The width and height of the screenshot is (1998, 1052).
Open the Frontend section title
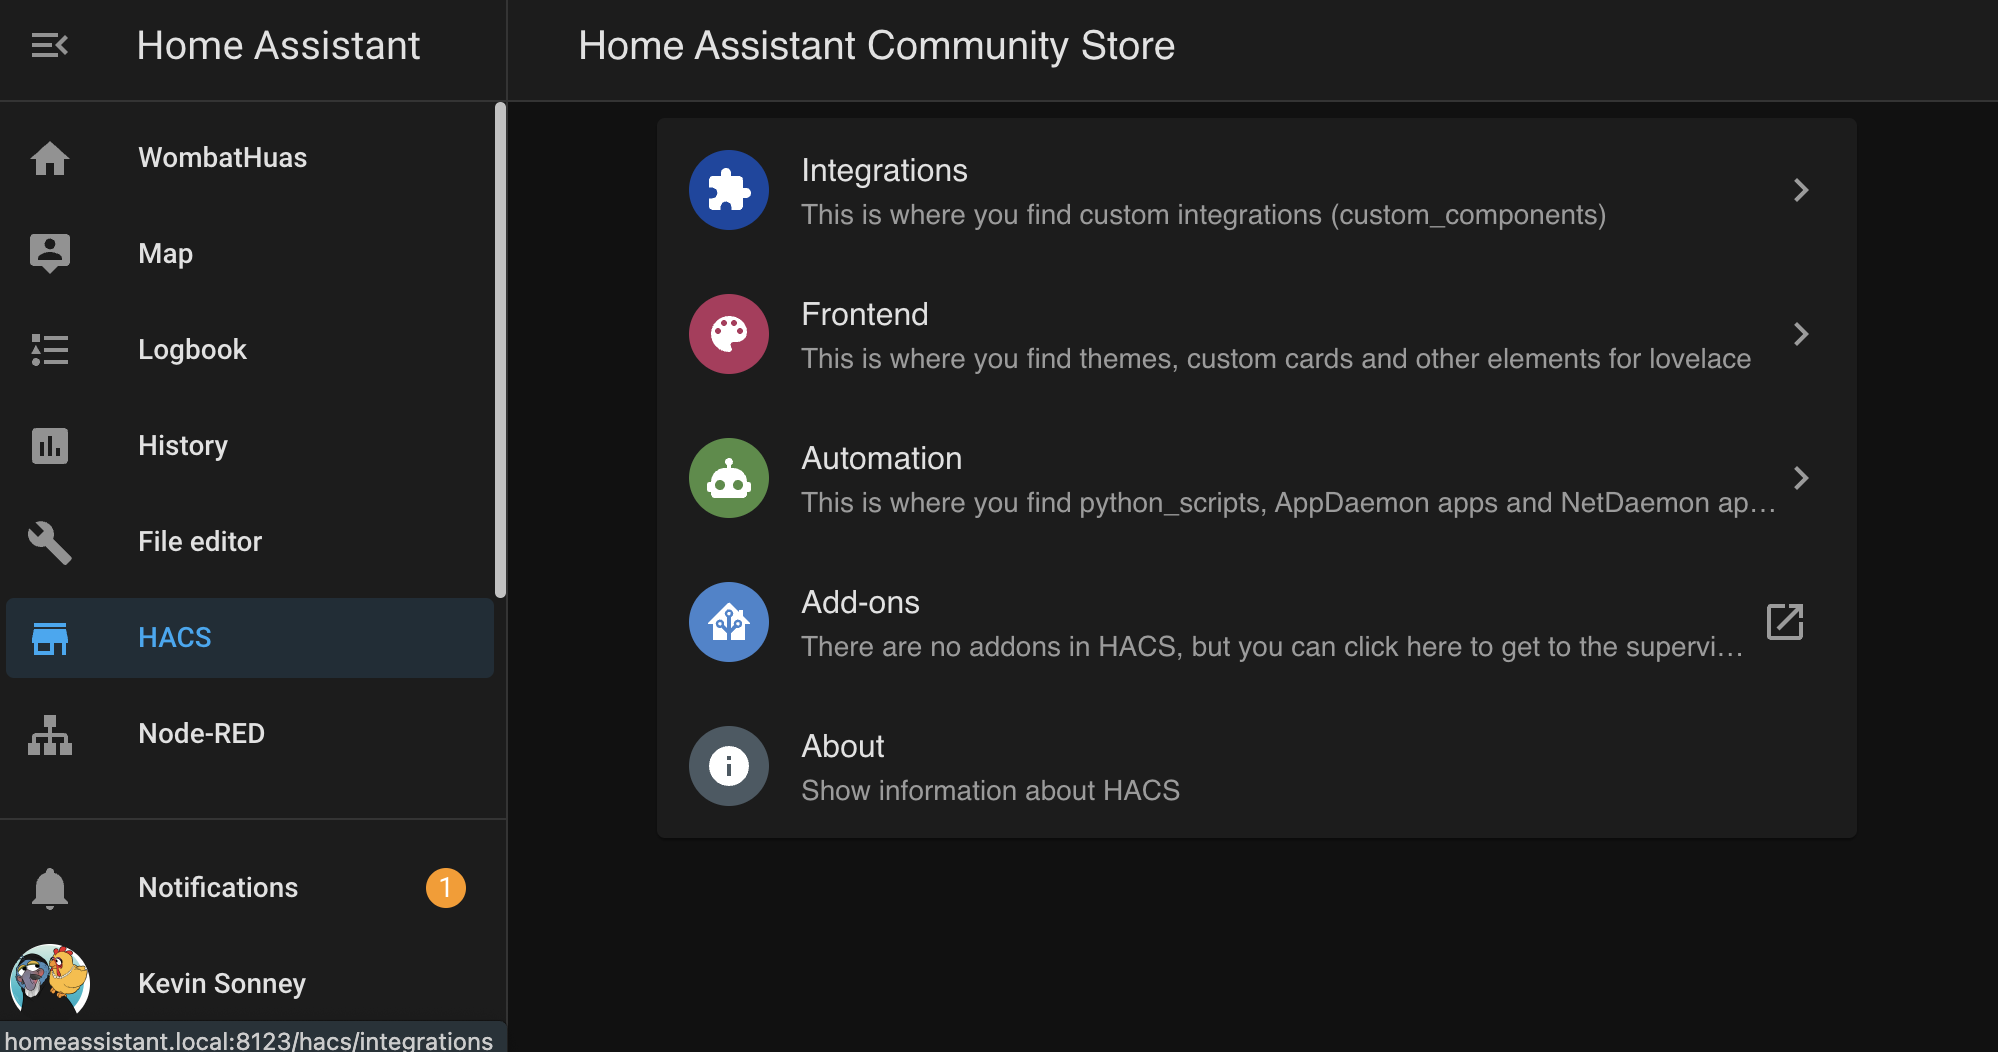865,314
